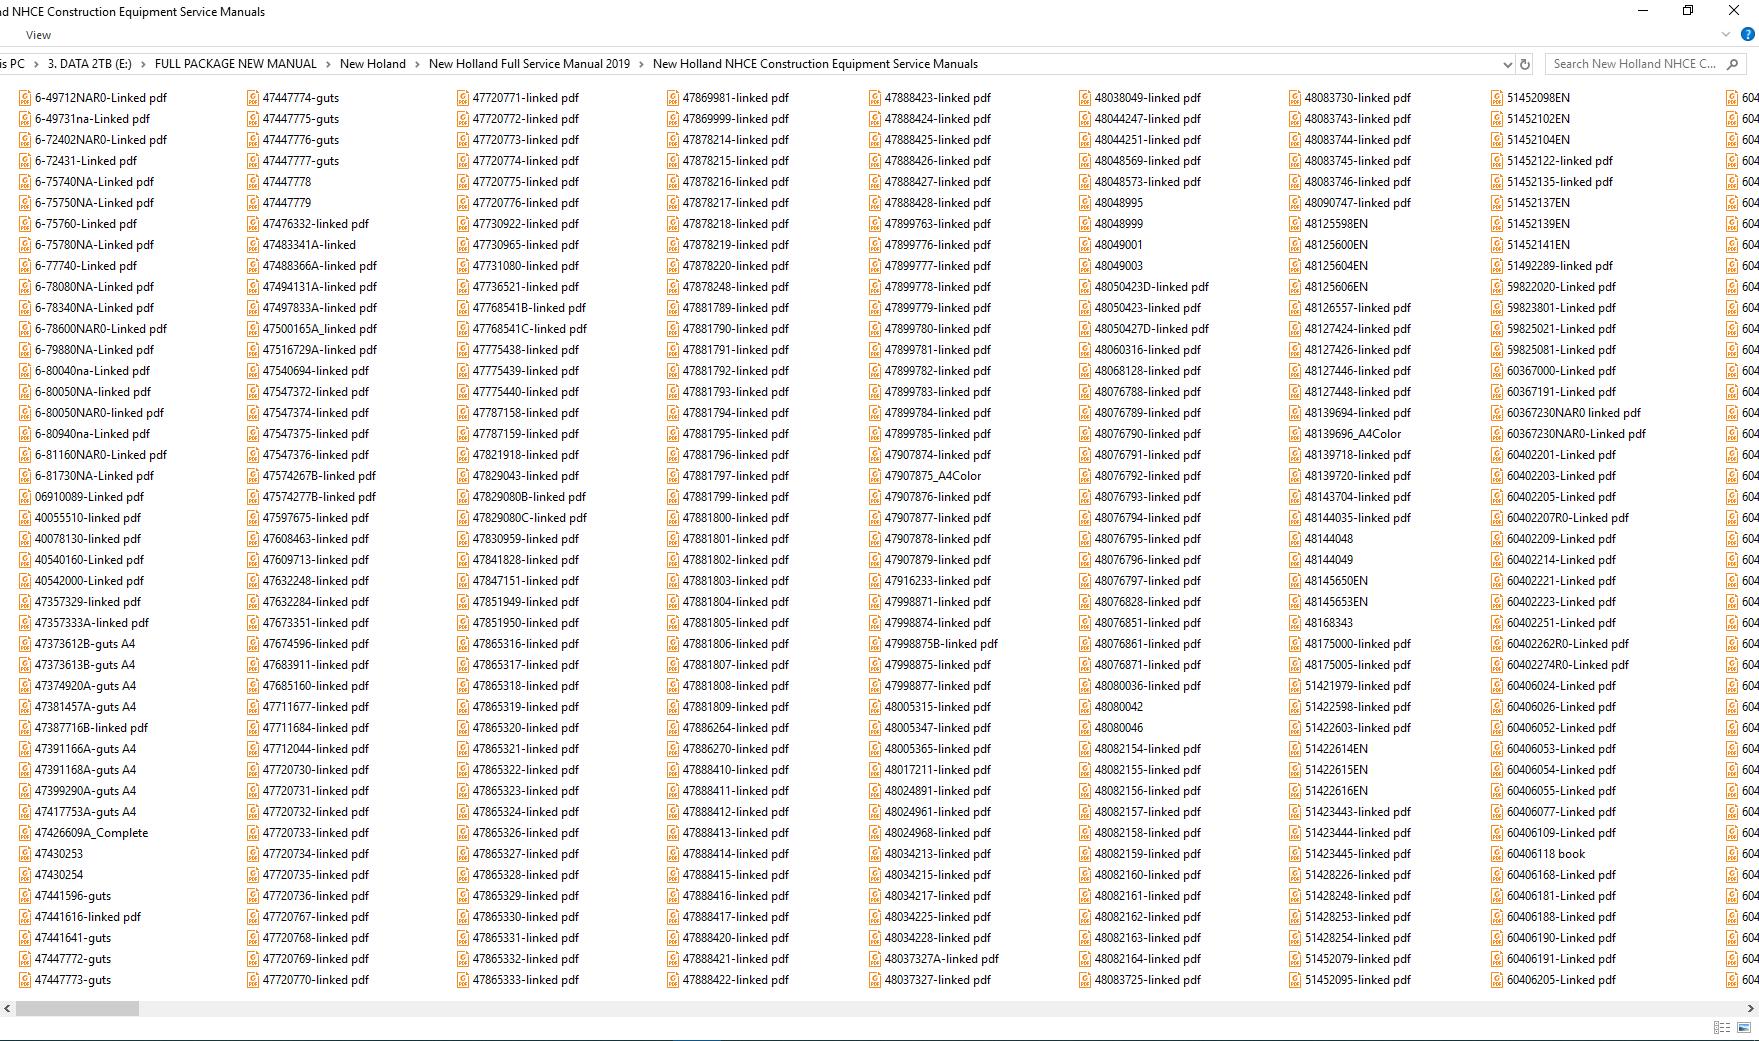The width and height of the screenshot is (1759, 1041).
Task: Select PDF icon of 47720771-linked pdf
Action: click(463, 98)
